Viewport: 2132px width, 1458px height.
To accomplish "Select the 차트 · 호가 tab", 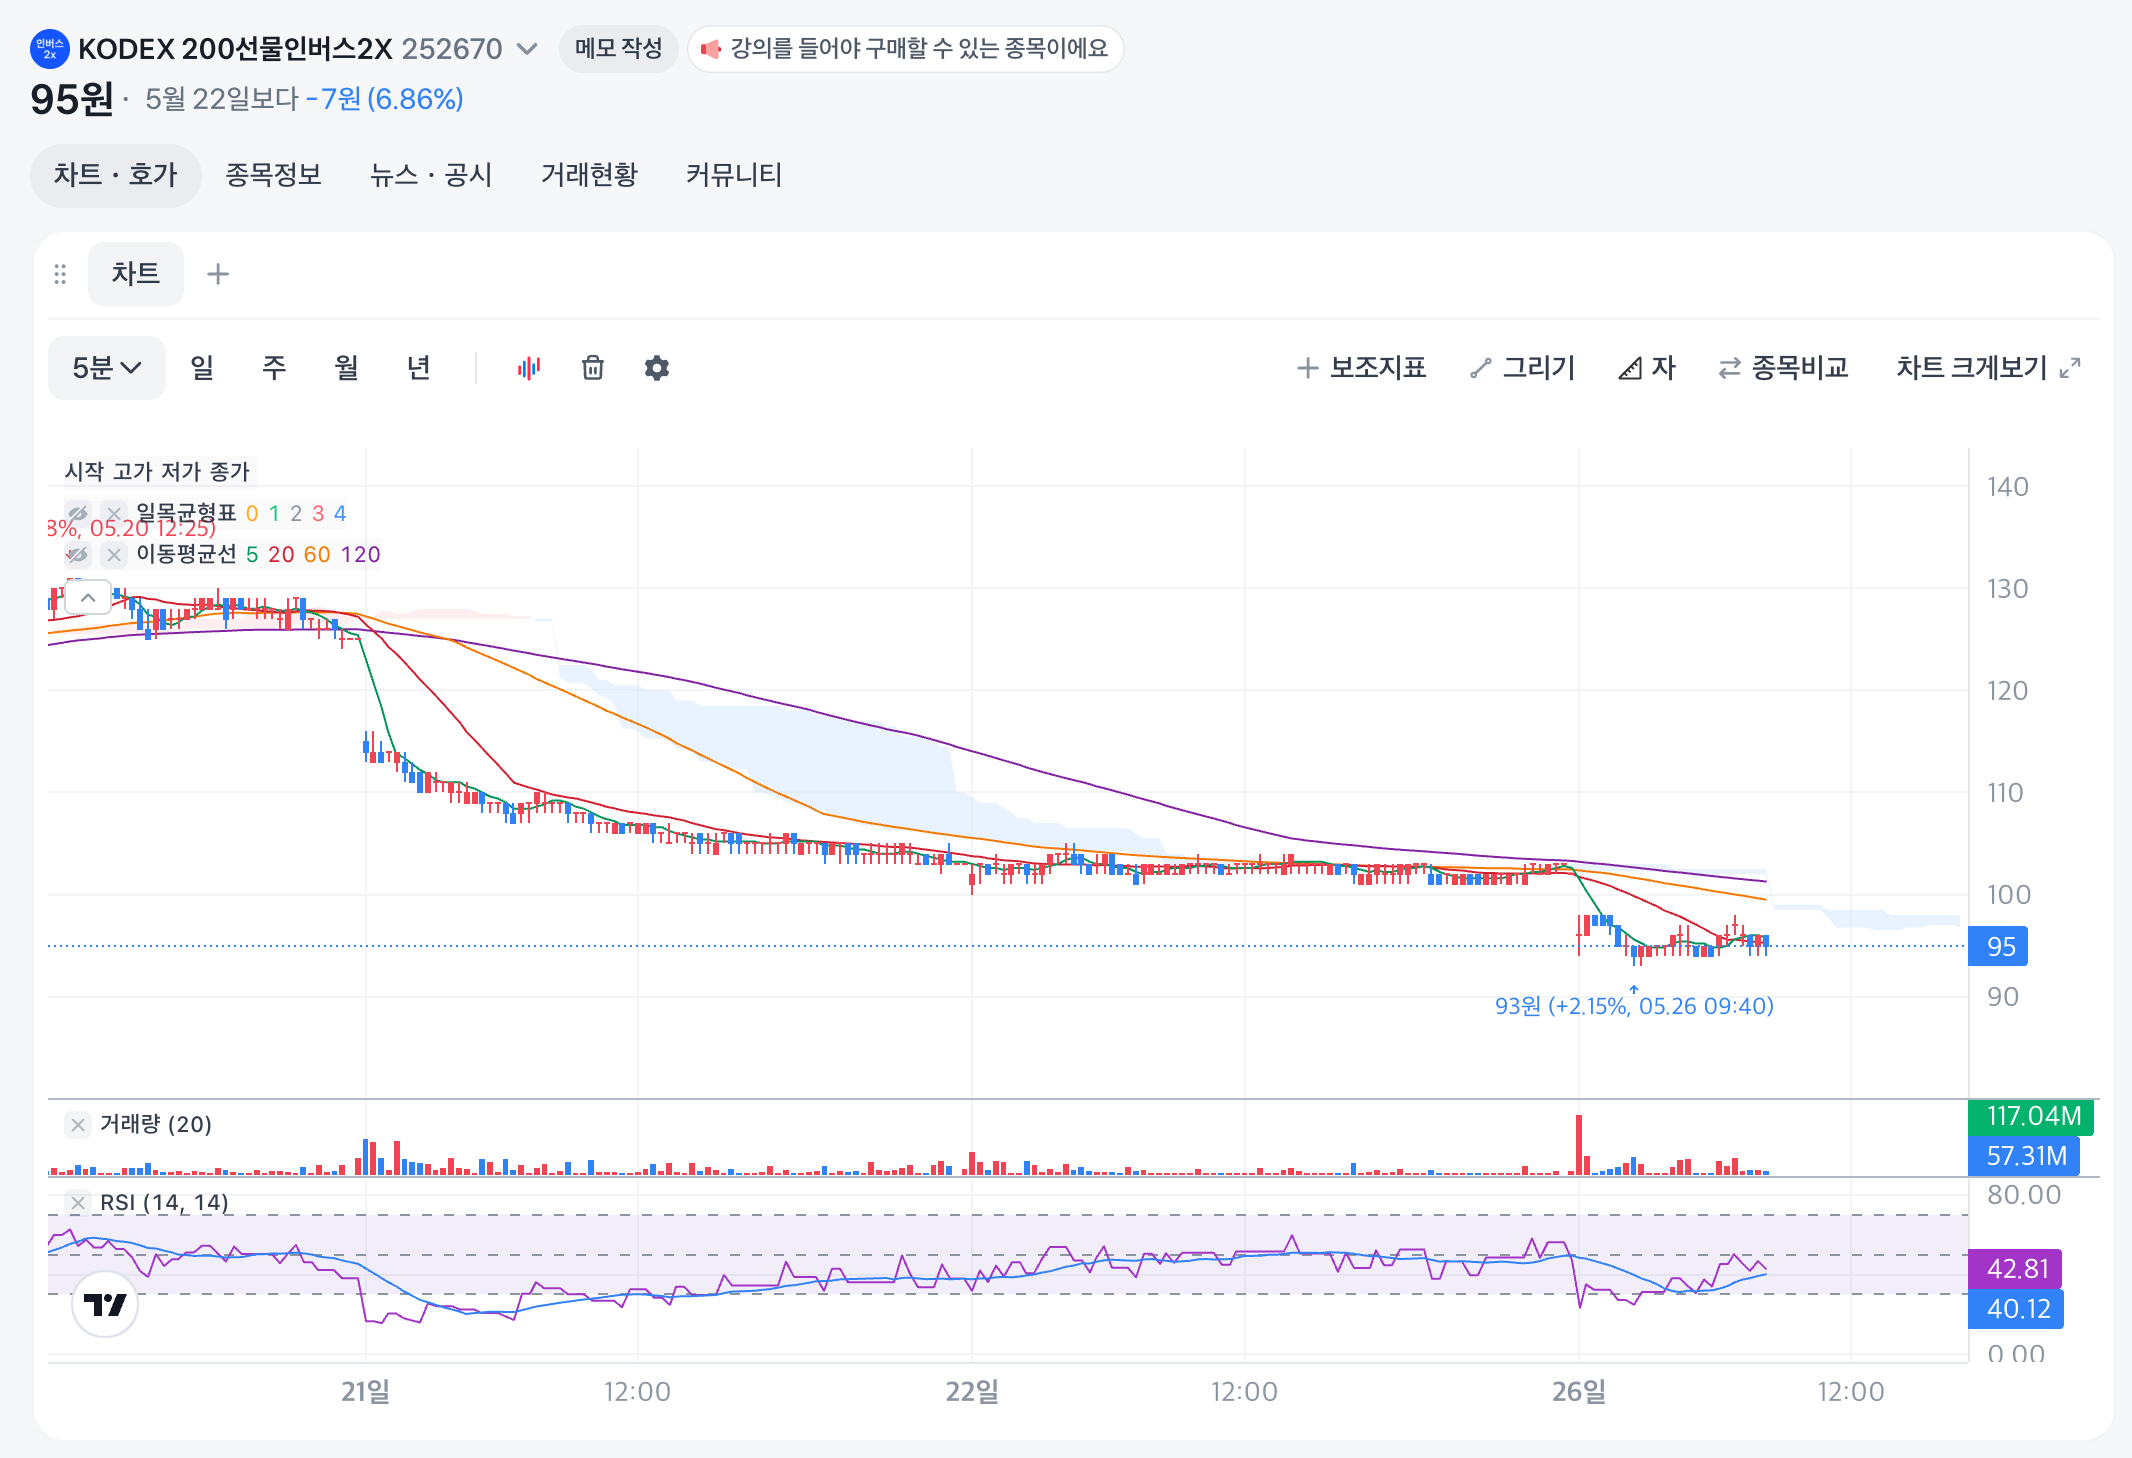I will coord(115,175).
